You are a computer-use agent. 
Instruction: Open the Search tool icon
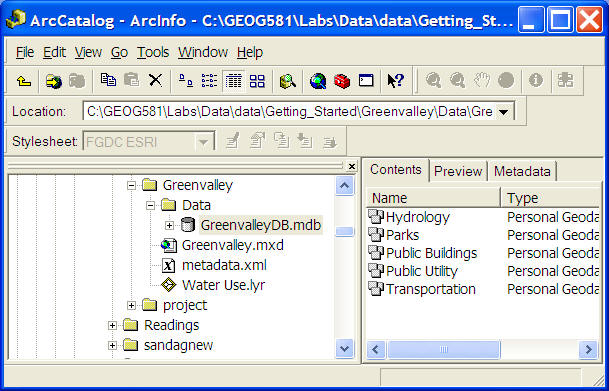(288, 81)
